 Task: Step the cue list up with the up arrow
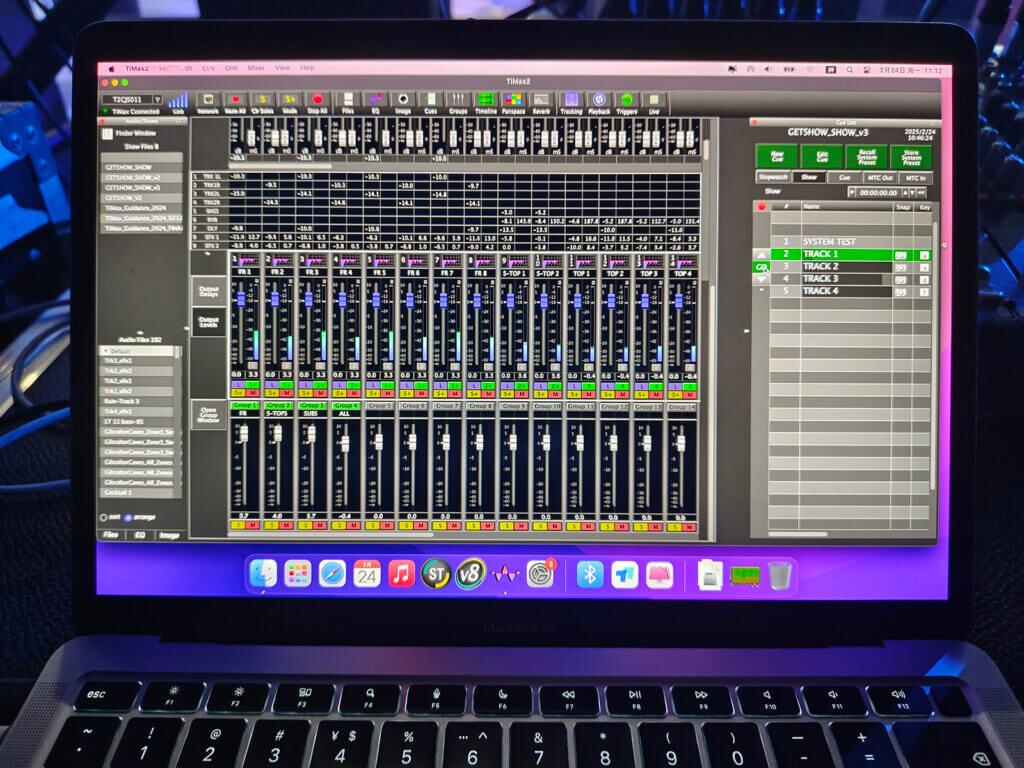coord(761,254)
